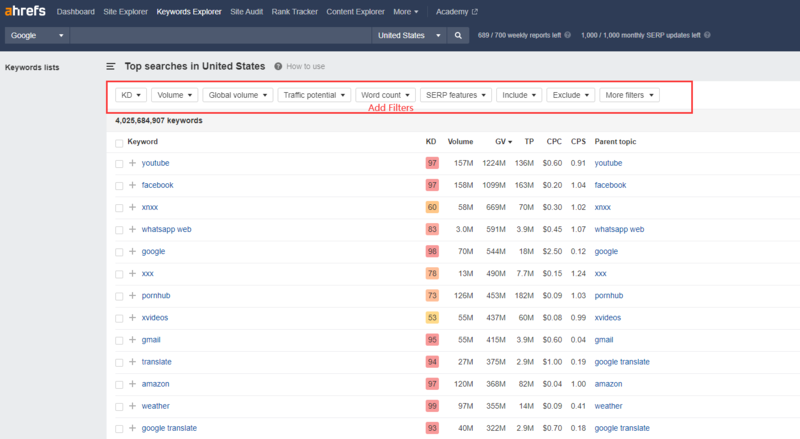Add google translate keyword with plus icon
This screenshot has height=439, width=800.
tap(133, 428)
